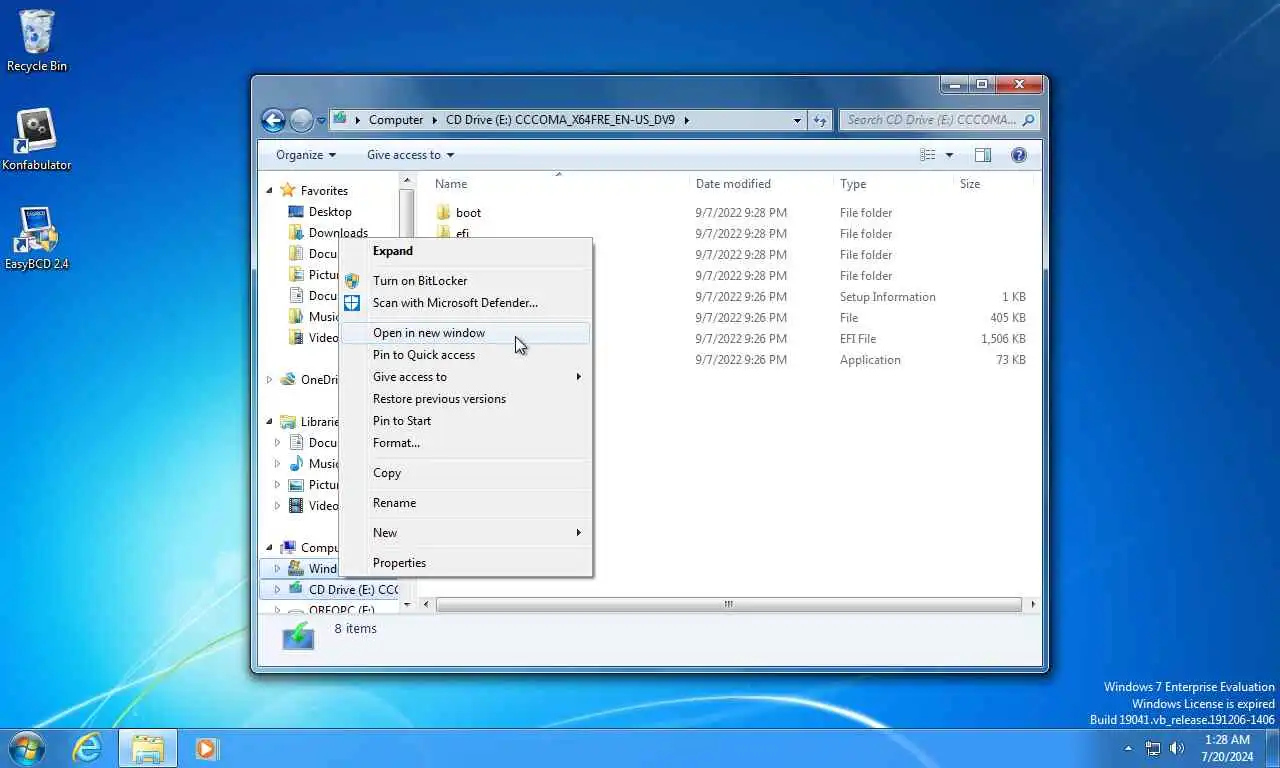The height and width of the screenshot is (768, 1280).
Task: Show hidden tray icons arrow
Action: [1129, 748]
